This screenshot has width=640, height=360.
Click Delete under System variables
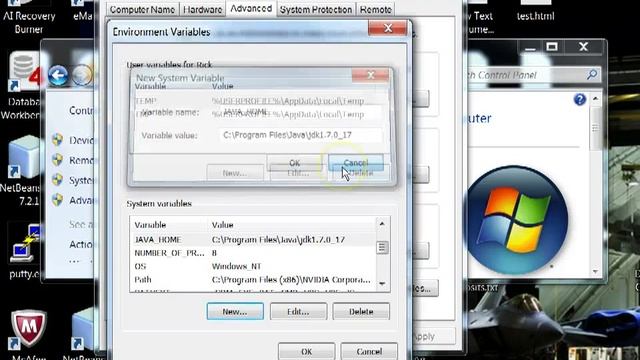361,311
